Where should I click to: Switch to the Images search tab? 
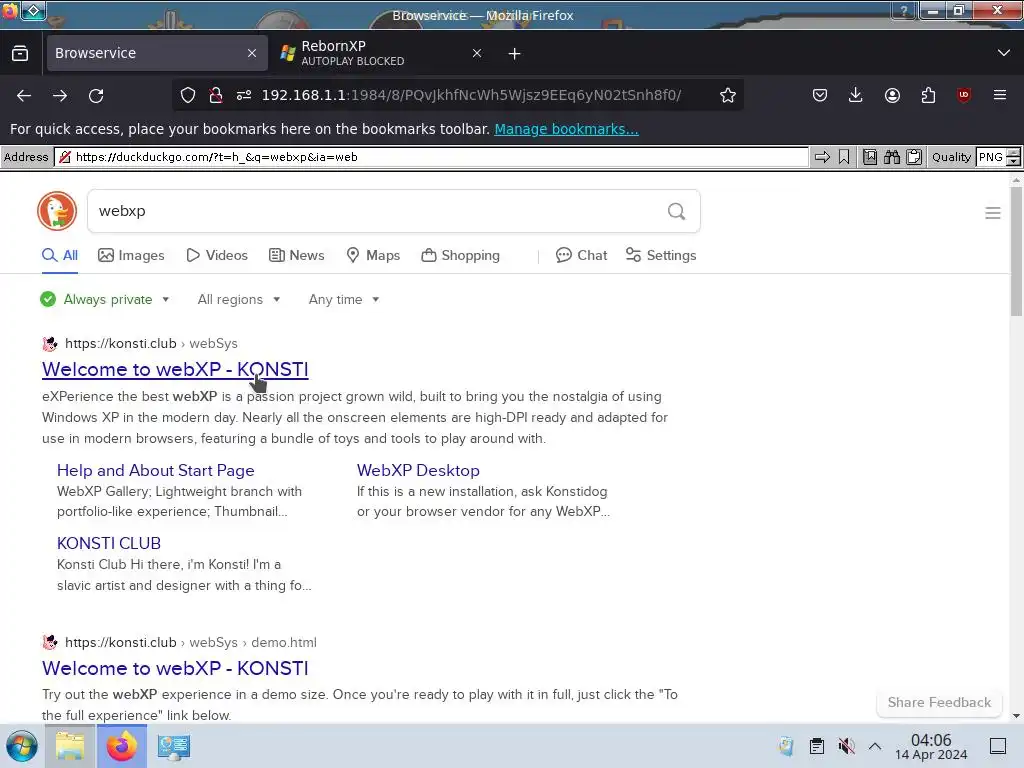[131, 255]
